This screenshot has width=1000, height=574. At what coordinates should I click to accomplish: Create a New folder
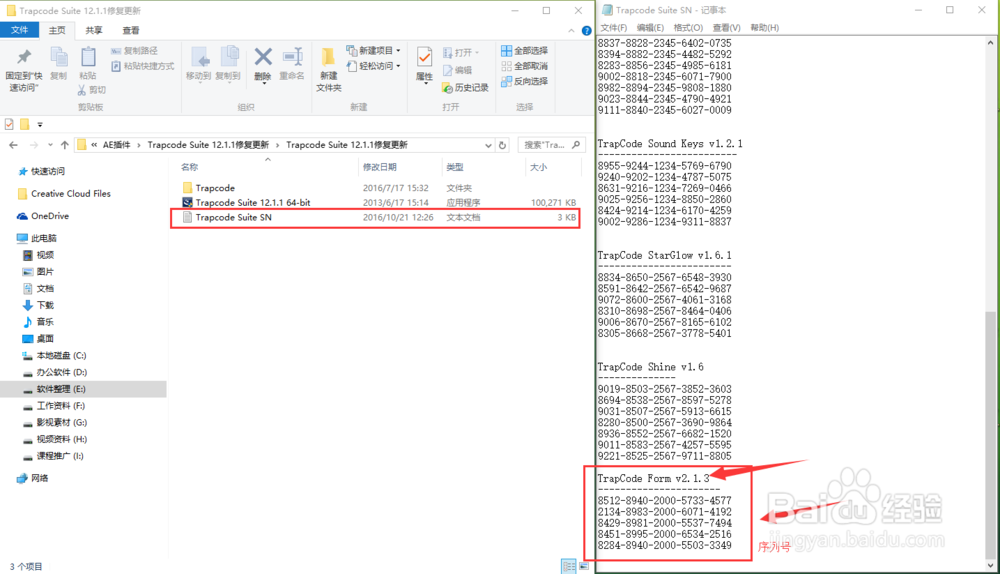tap(328, 70)
